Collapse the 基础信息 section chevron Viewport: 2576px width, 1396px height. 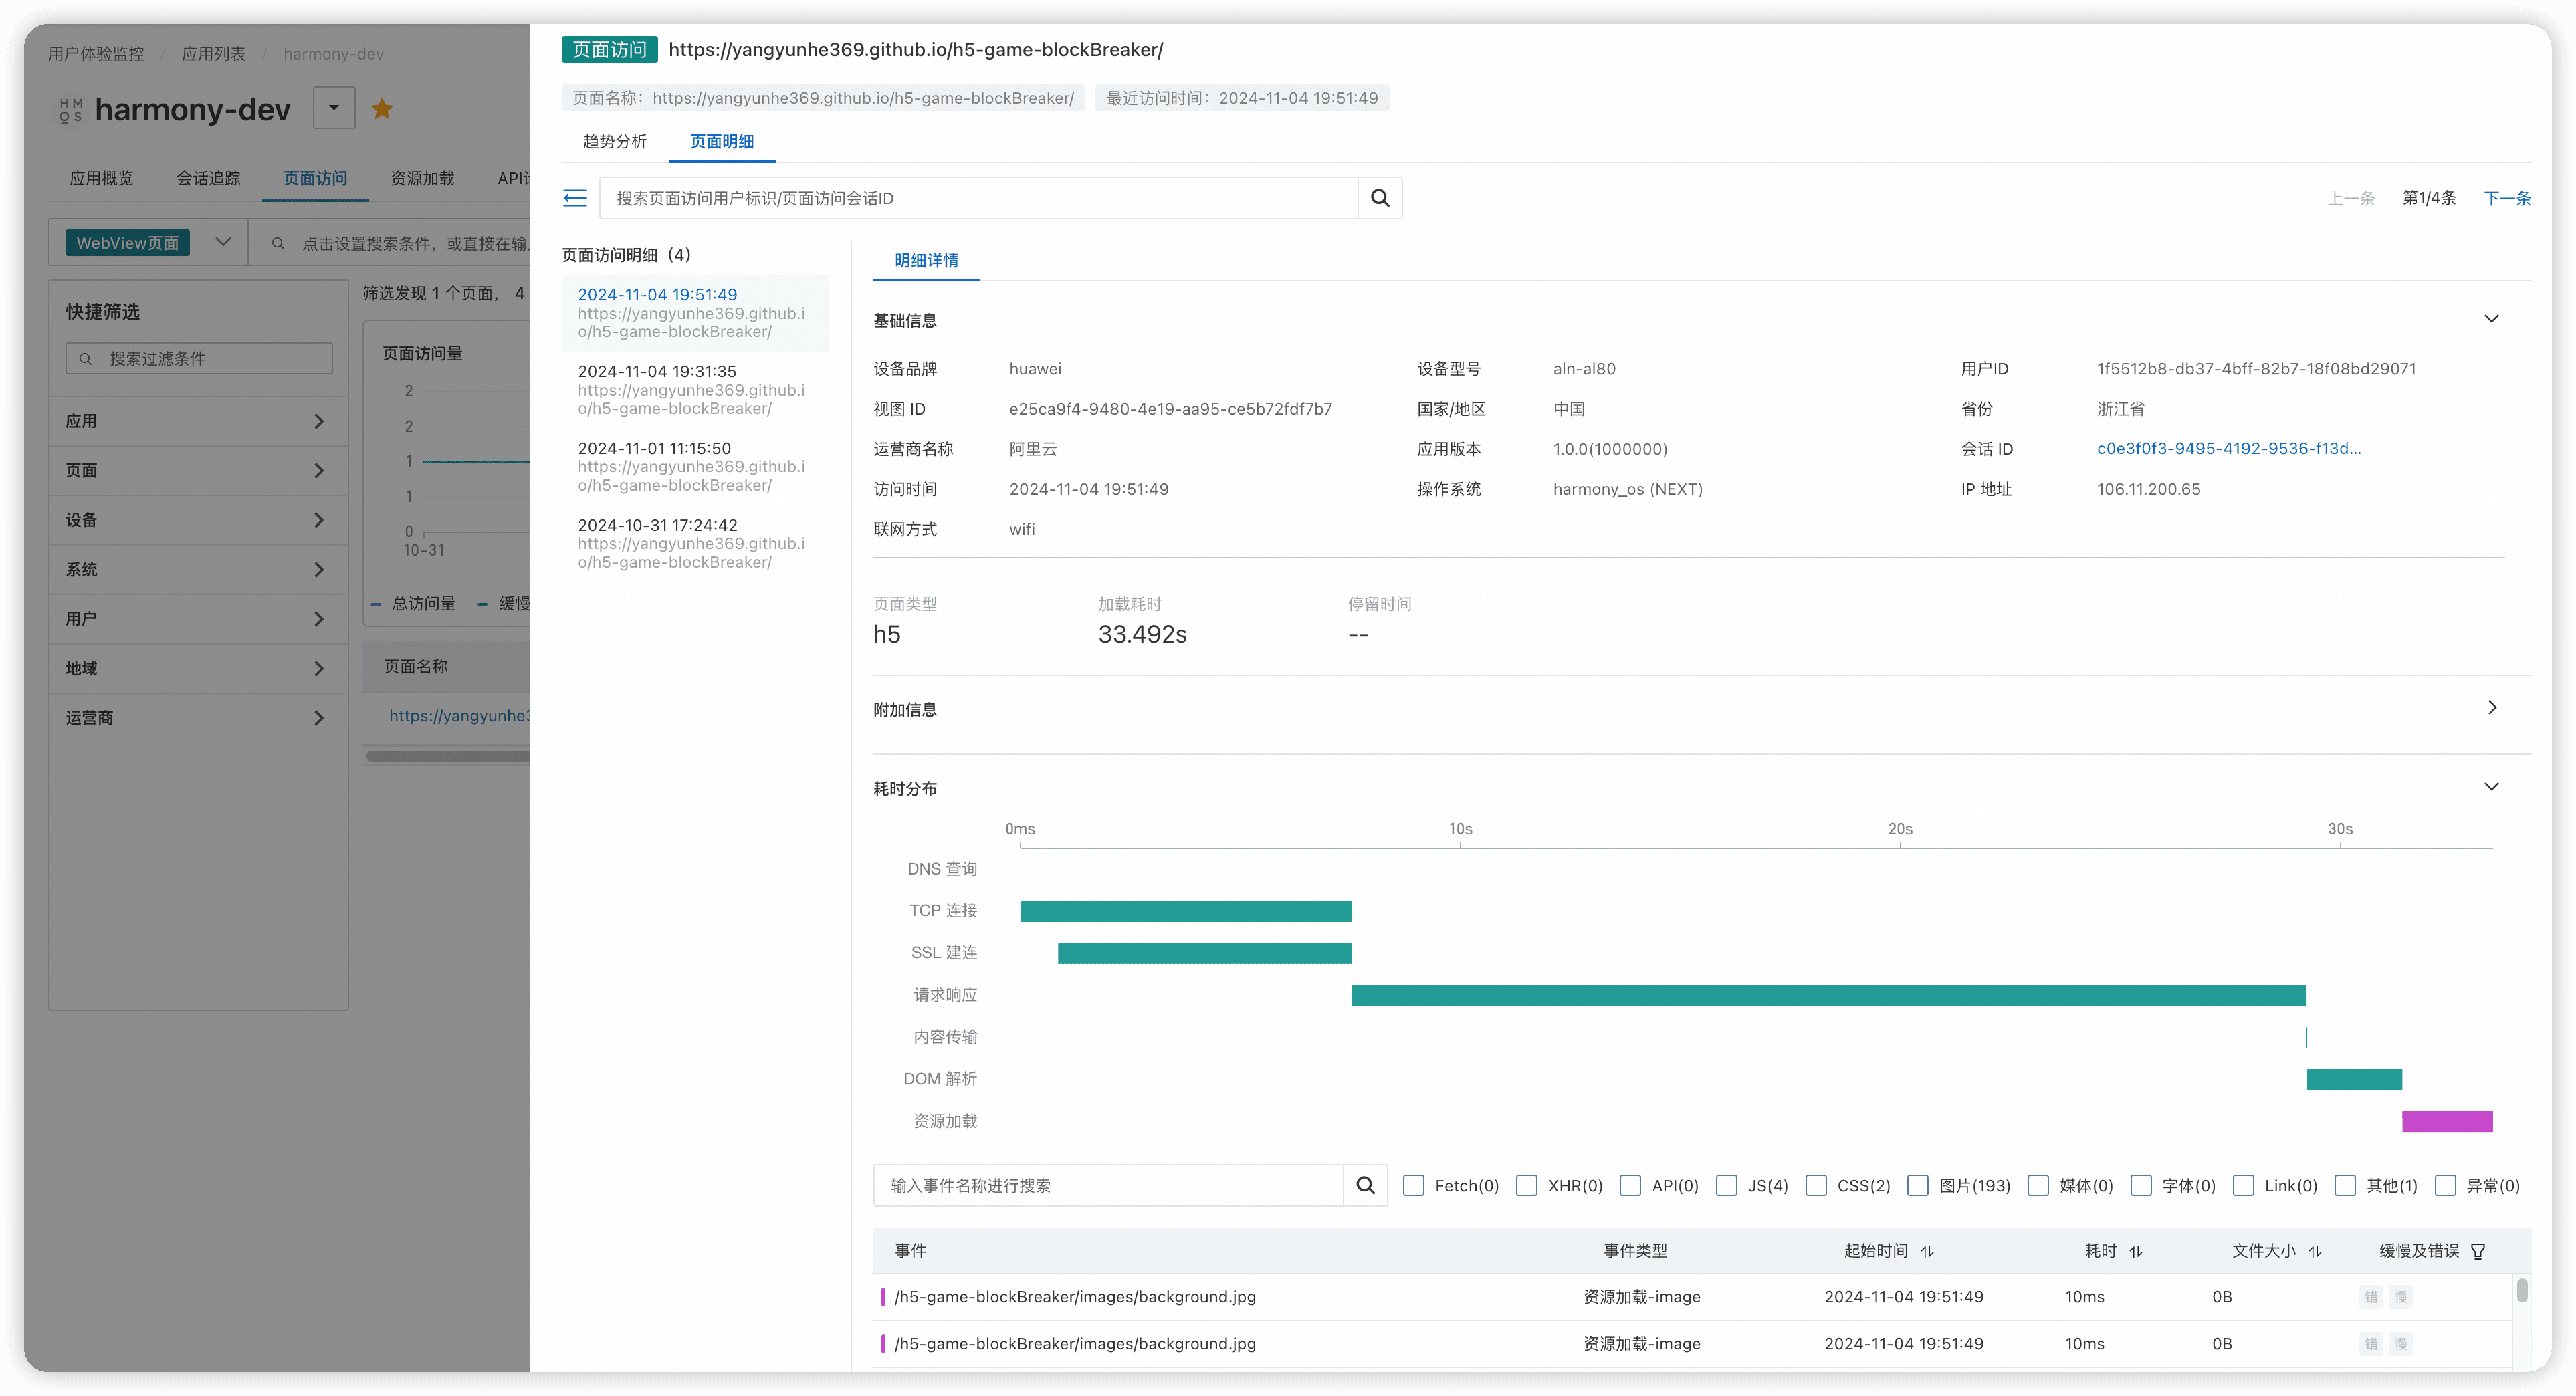2491,319
